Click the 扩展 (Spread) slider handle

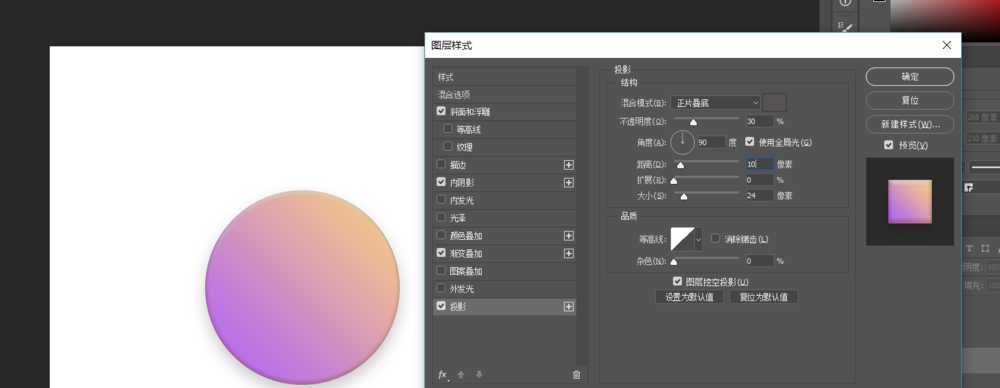point(673,181)
